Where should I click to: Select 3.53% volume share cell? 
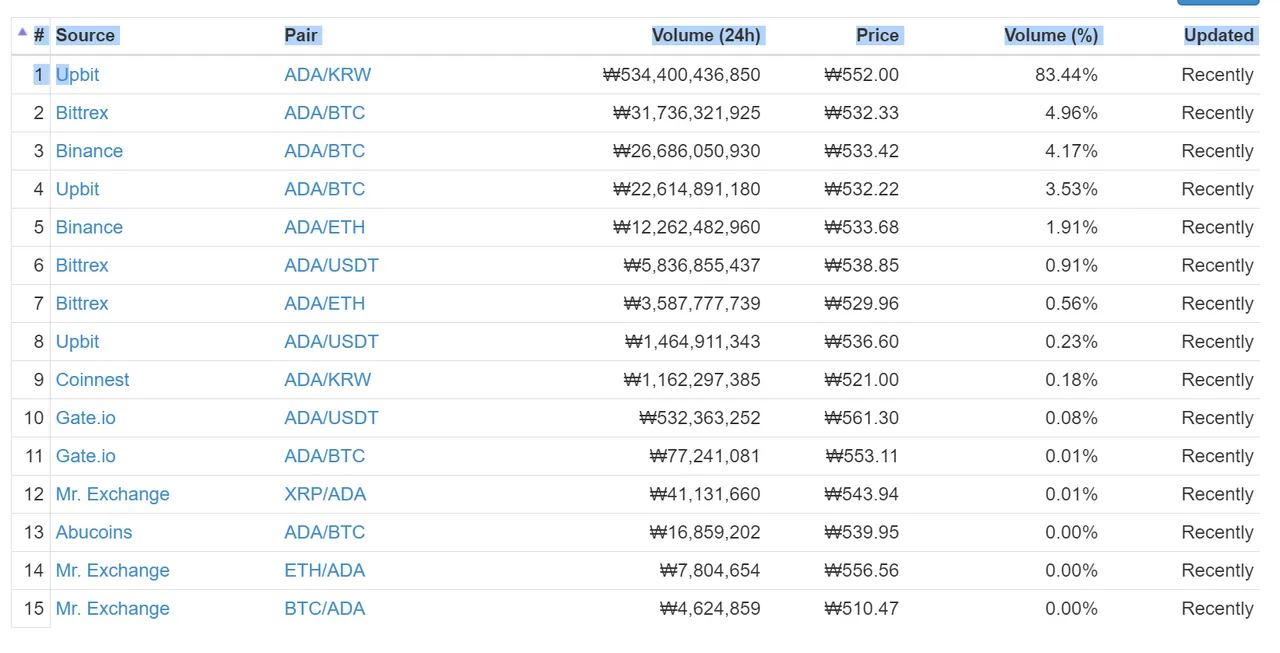click(1071, 189)
